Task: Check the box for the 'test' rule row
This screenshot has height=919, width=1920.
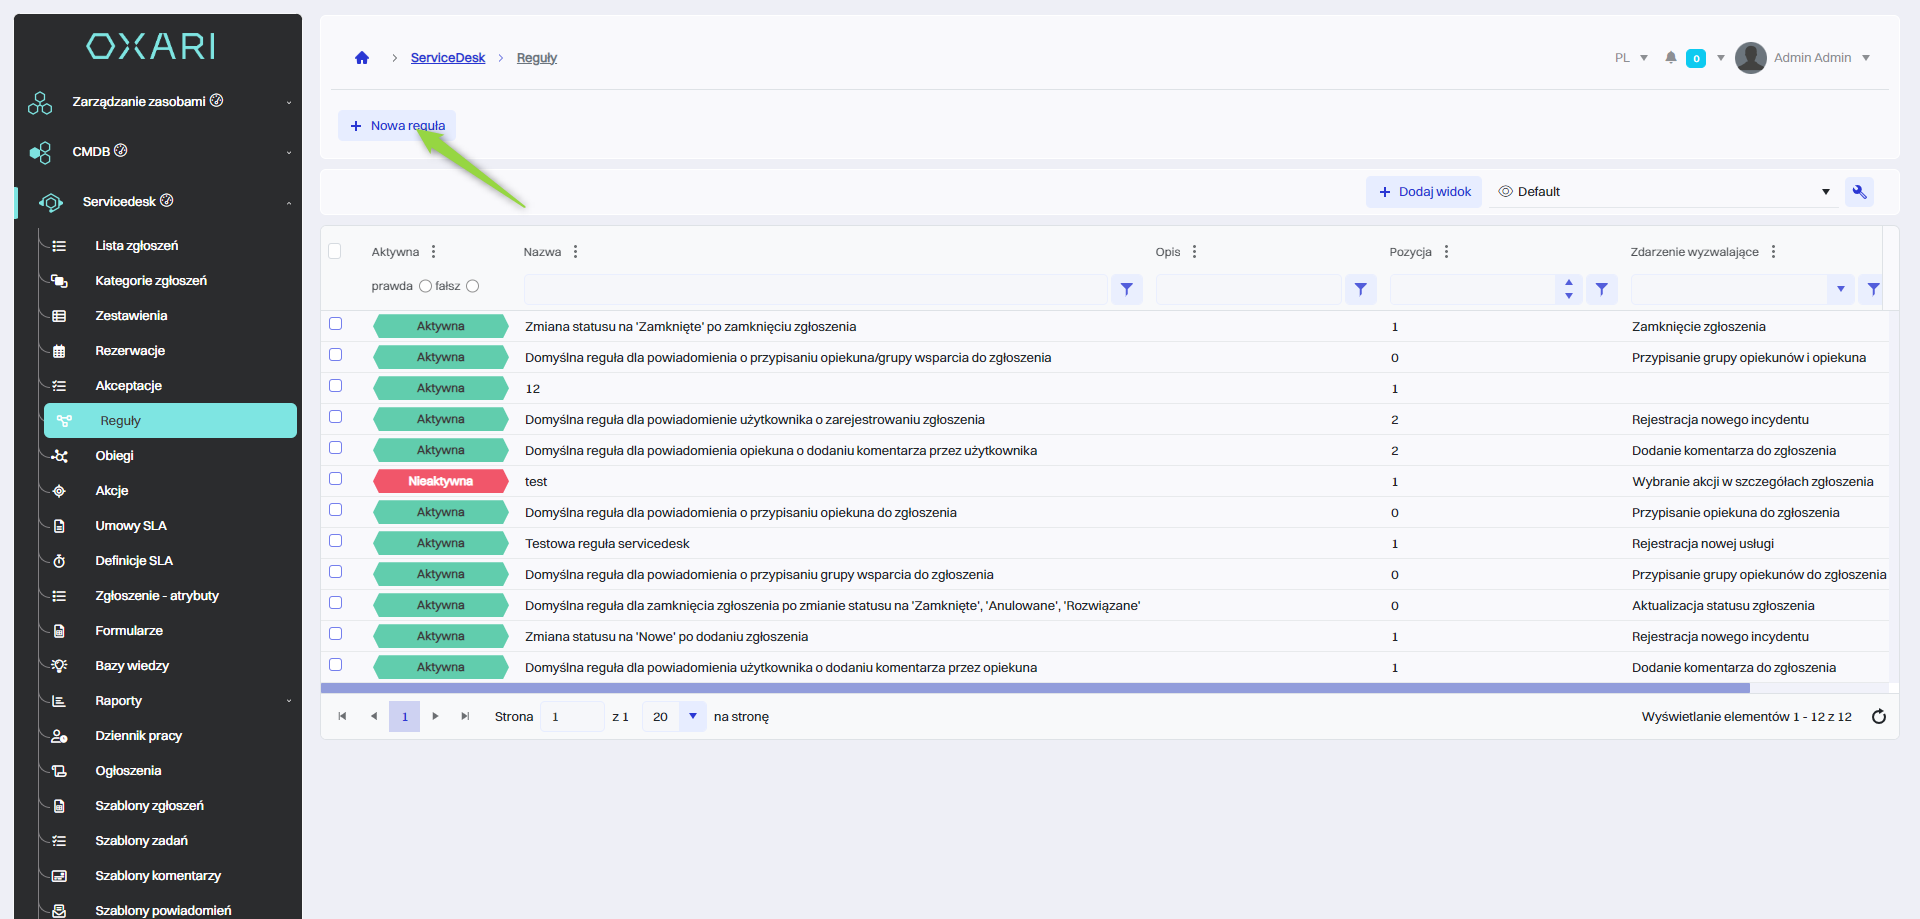Action: coord(336,479)
